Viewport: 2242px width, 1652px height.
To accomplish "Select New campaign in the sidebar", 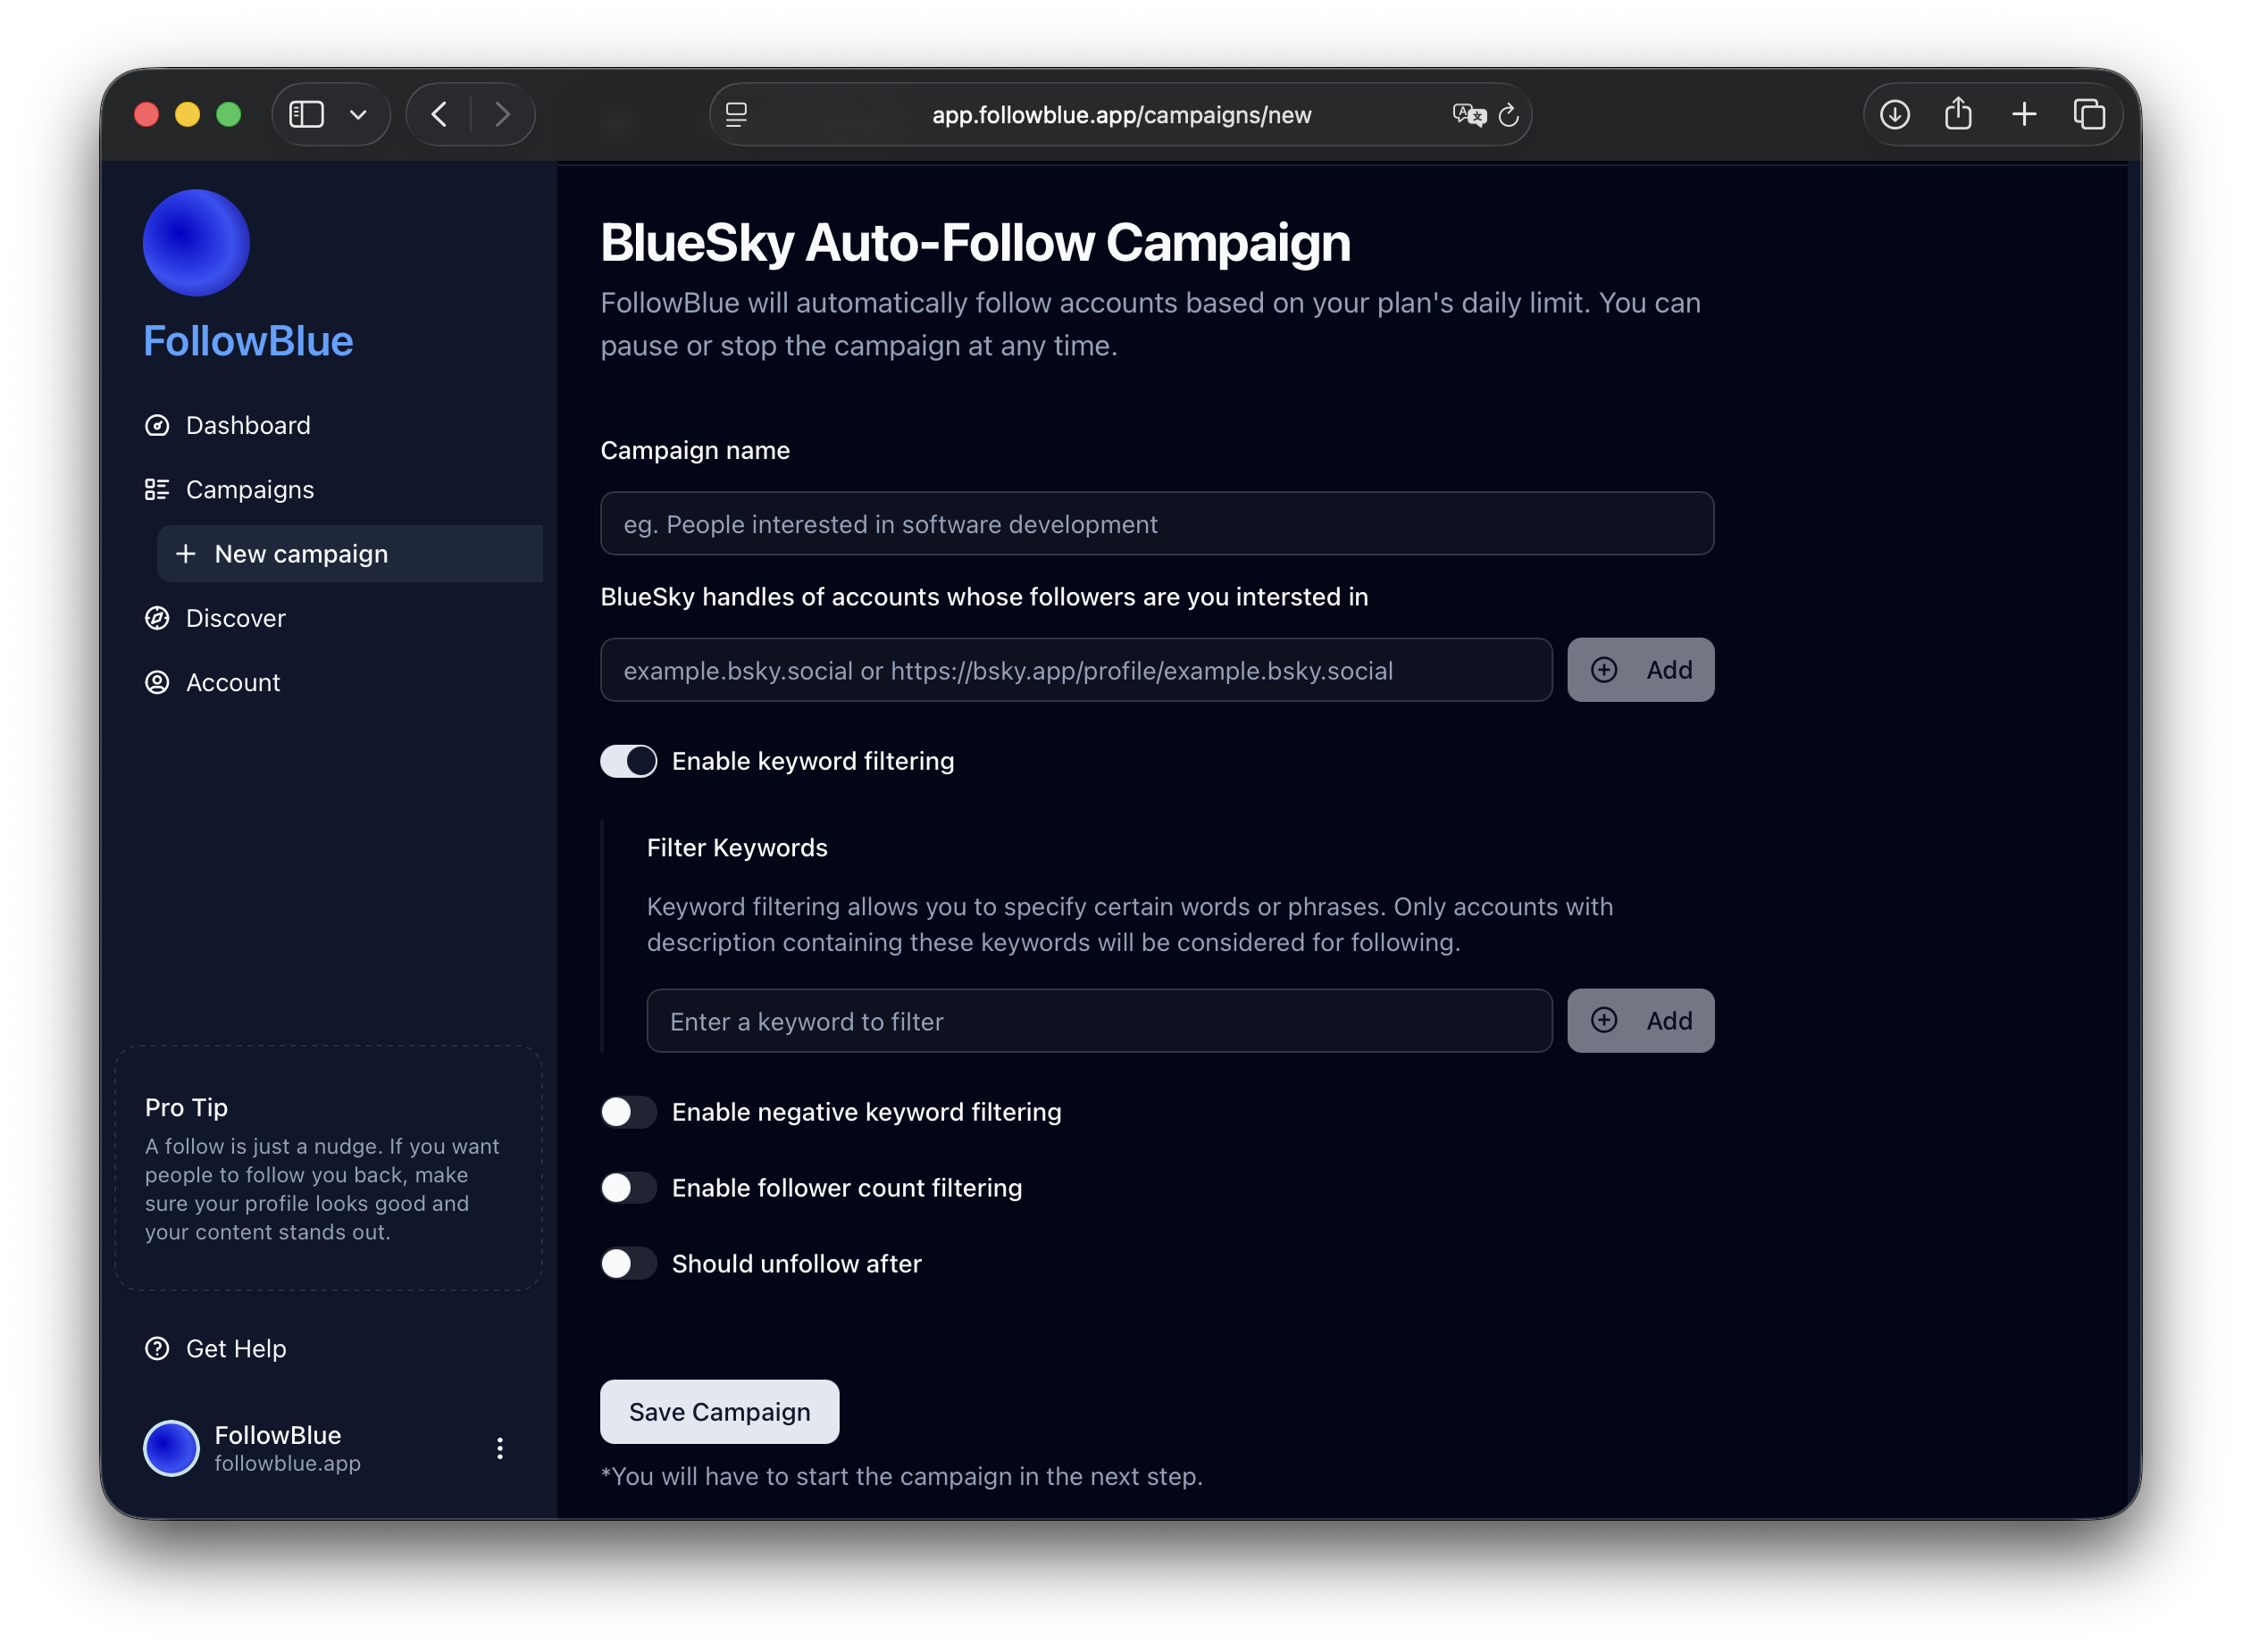I will click(x=301, y=553).
